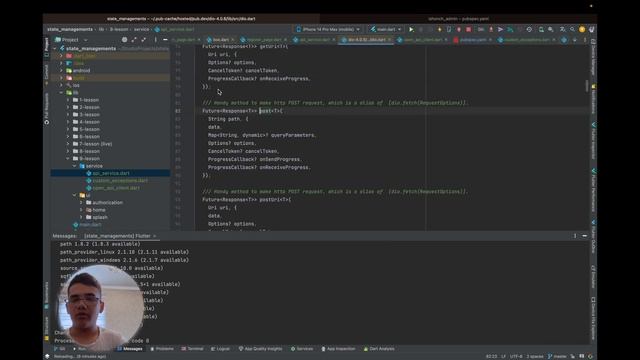Viewport: 640px width, 360px height.
Task: Open the account avatar in the toolbar
Action: click(x=582, y=29)
